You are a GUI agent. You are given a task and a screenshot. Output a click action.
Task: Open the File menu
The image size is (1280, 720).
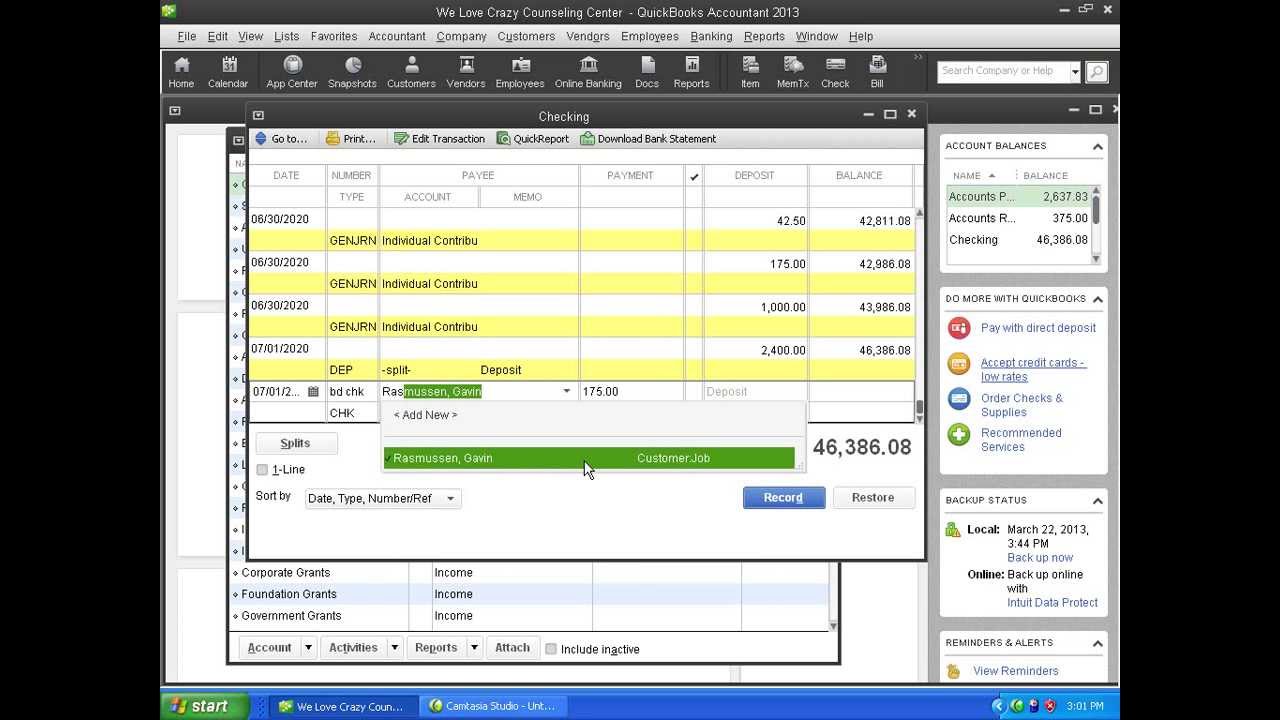[x=187, y=36]
